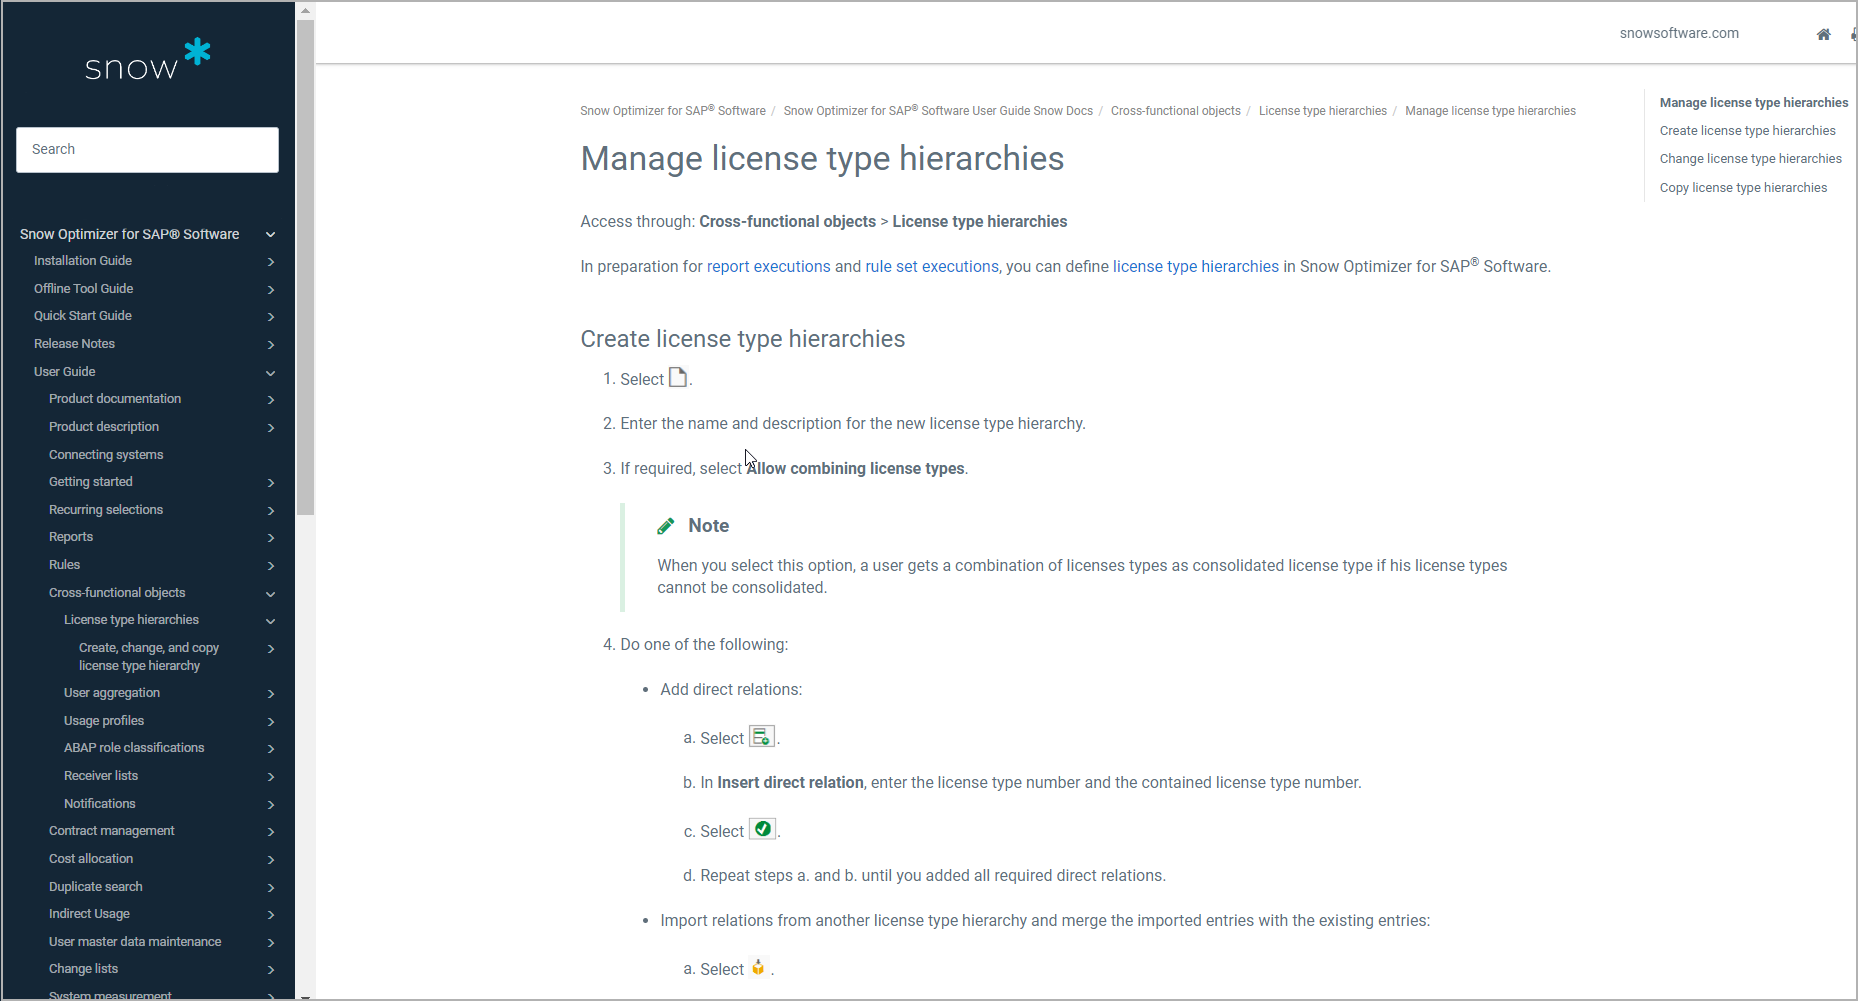1858x1001 pixels.
Task: Open Indirect Usage sidebar item
Action: click(x=89, y=914)
